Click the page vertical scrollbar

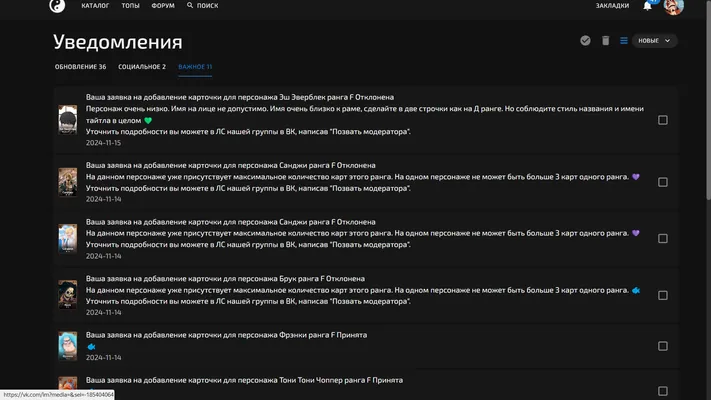click(x=708, y=100)
